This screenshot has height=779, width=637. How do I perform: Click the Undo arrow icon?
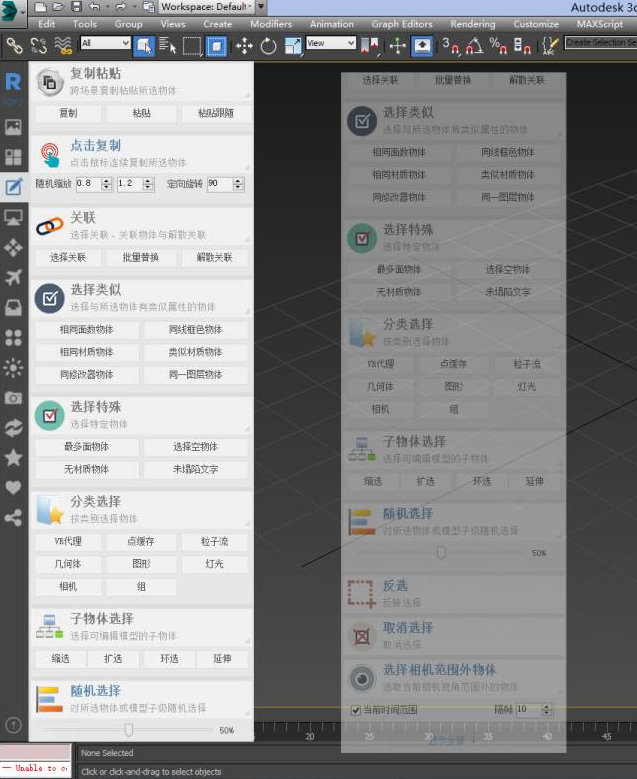[94, 7]
